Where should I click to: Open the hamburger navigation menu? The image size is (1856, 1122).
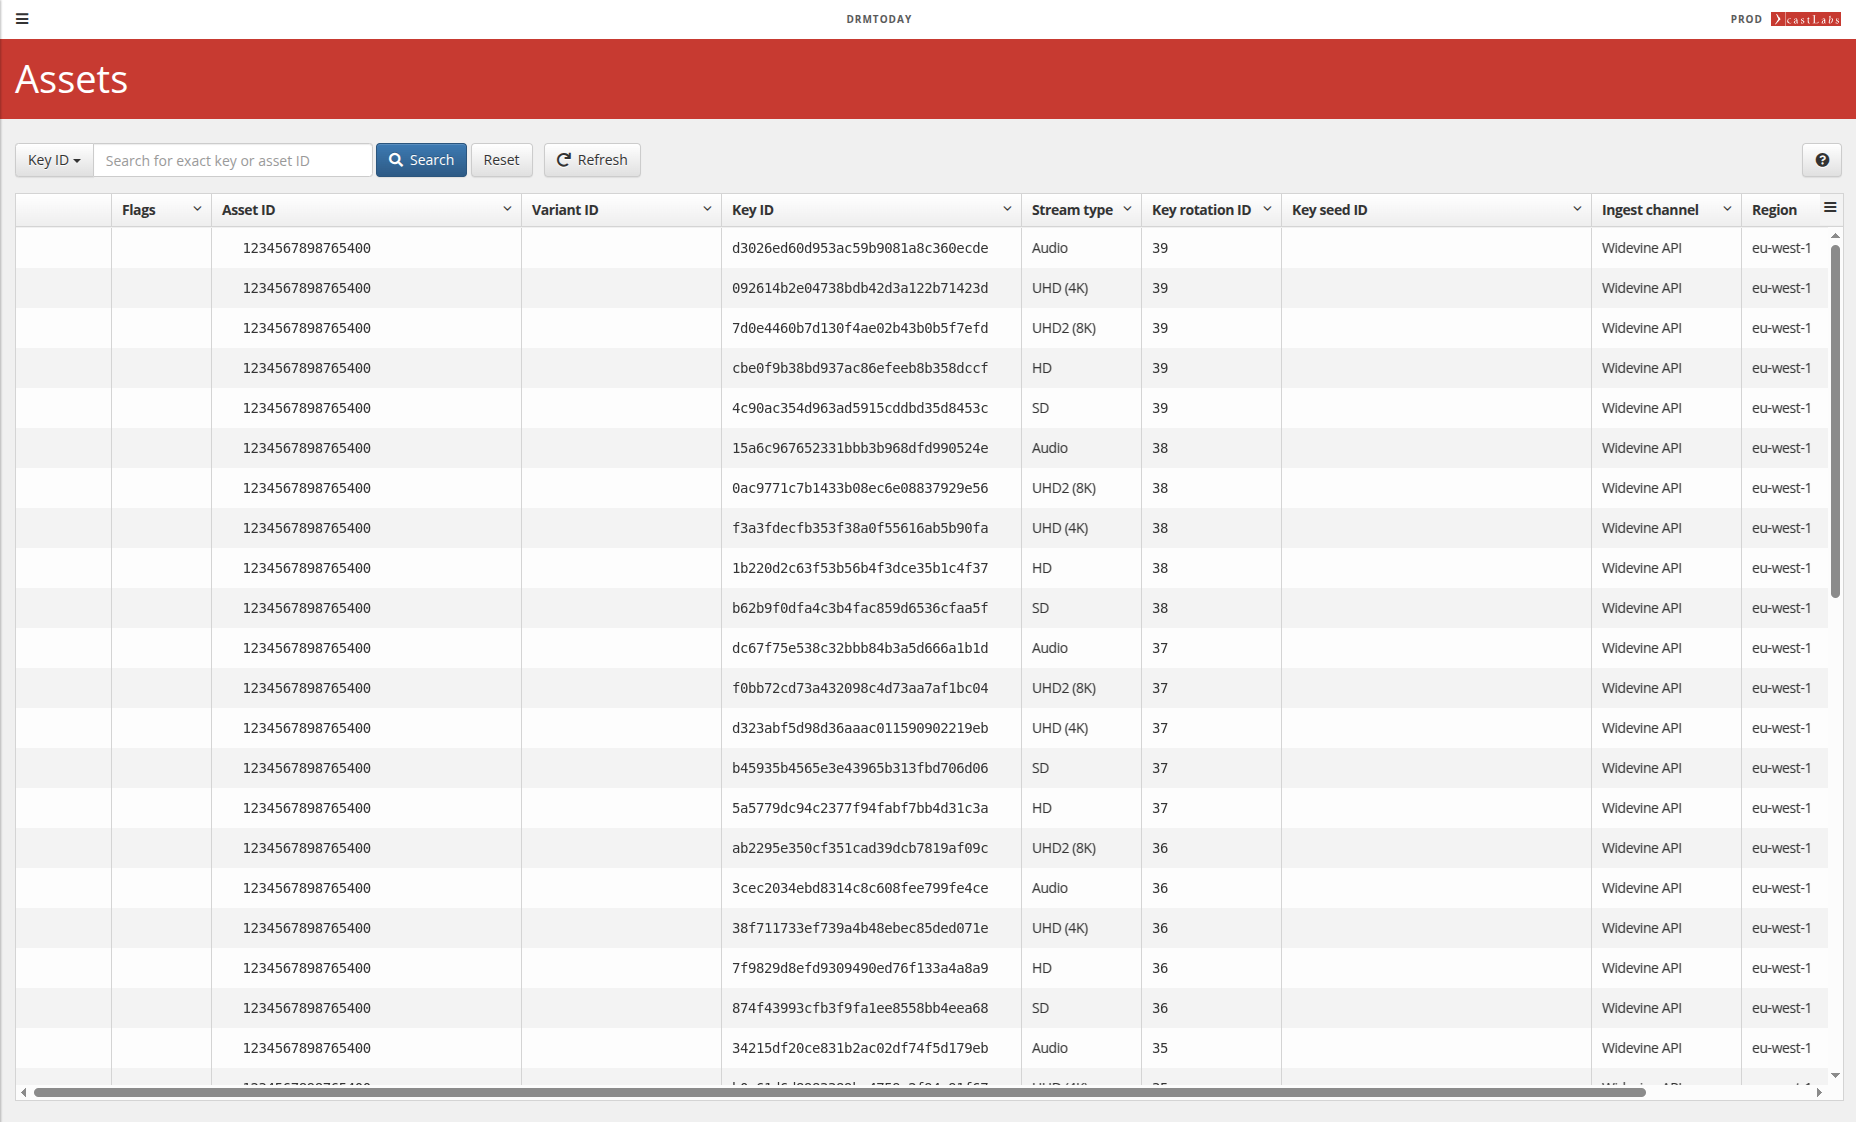coord(22,19)
